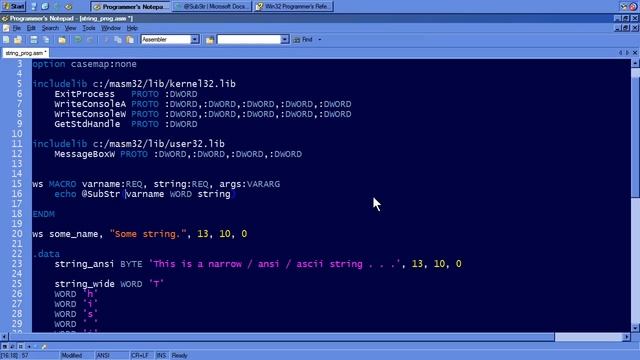
Task: Click the Save All toolbar icon
Action: [46, 40]
